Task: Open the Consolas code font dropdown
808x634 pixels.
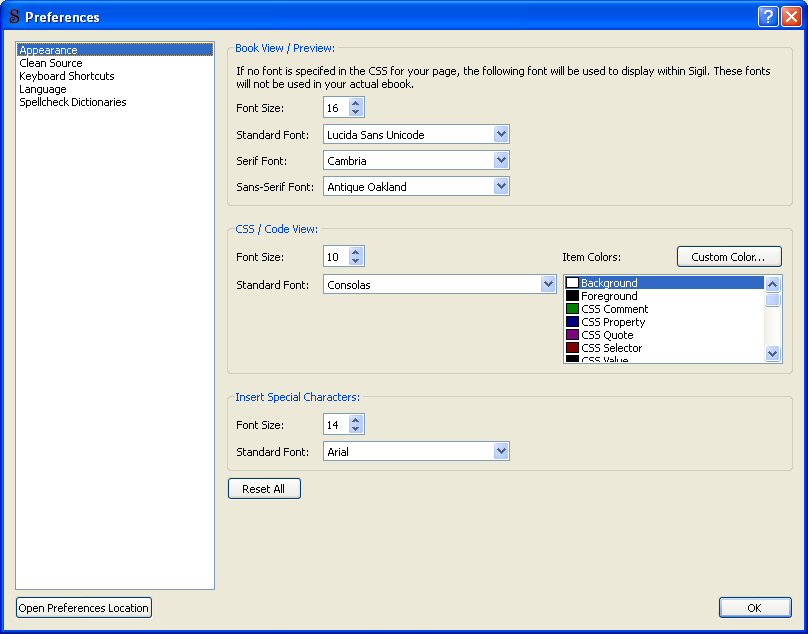Action: (x=548, y=284)
